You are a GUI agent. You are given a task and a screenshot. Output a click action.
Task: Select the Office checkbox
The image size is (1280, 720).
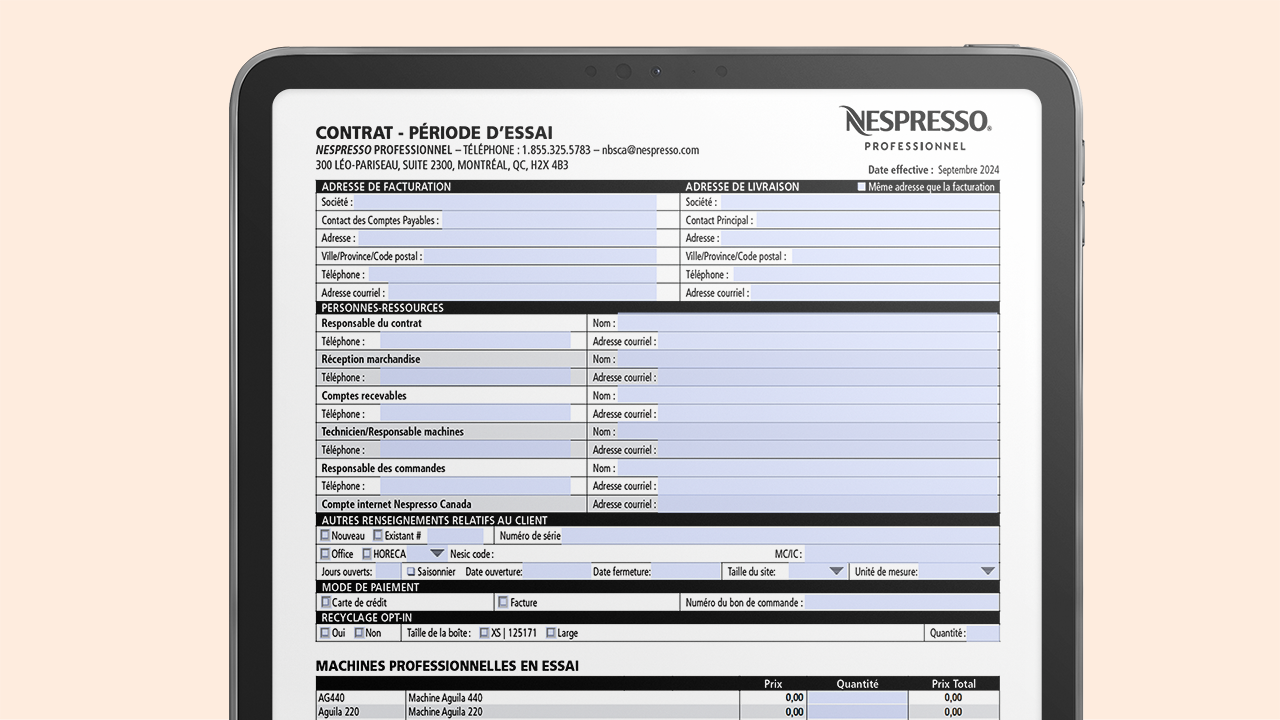pos(325,553)
